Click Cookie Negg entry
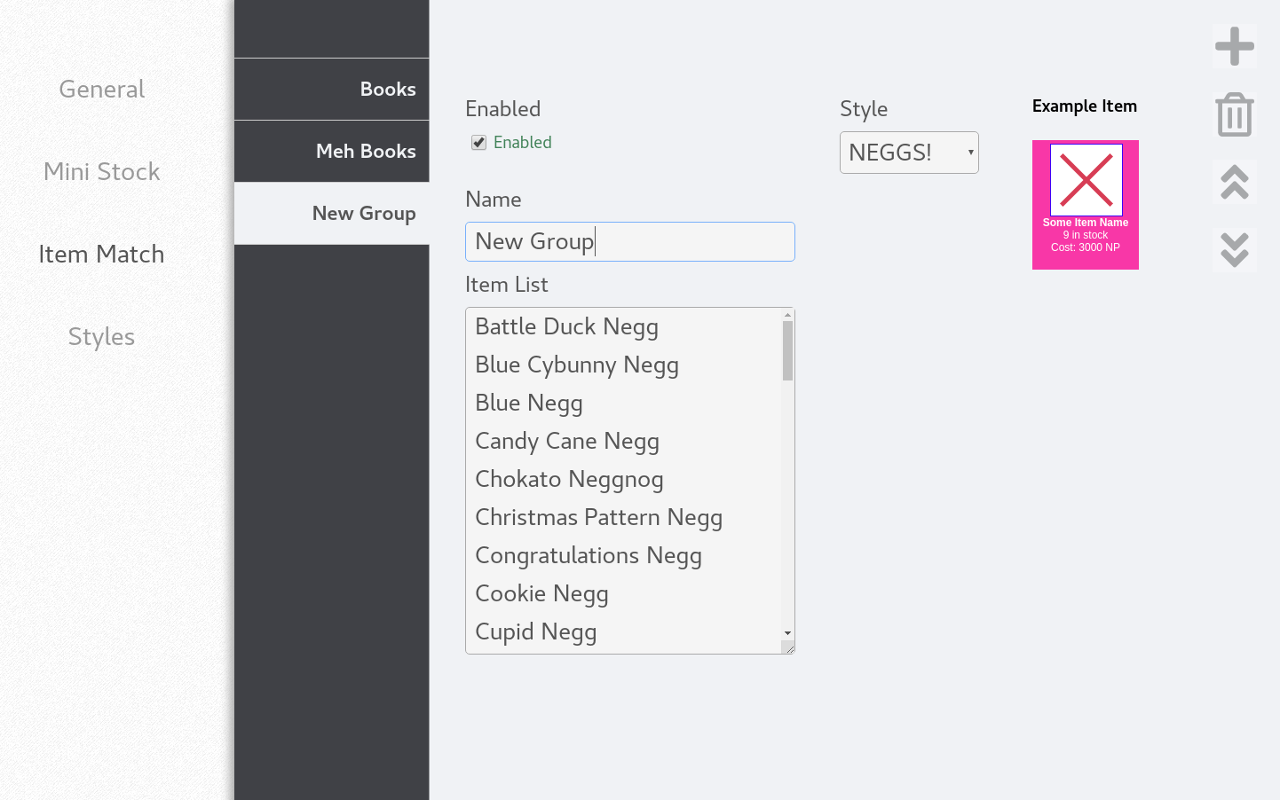Image resolution: width=1280 pixels, height=800 pixels. pyautogui.click(x=542, y=593)
